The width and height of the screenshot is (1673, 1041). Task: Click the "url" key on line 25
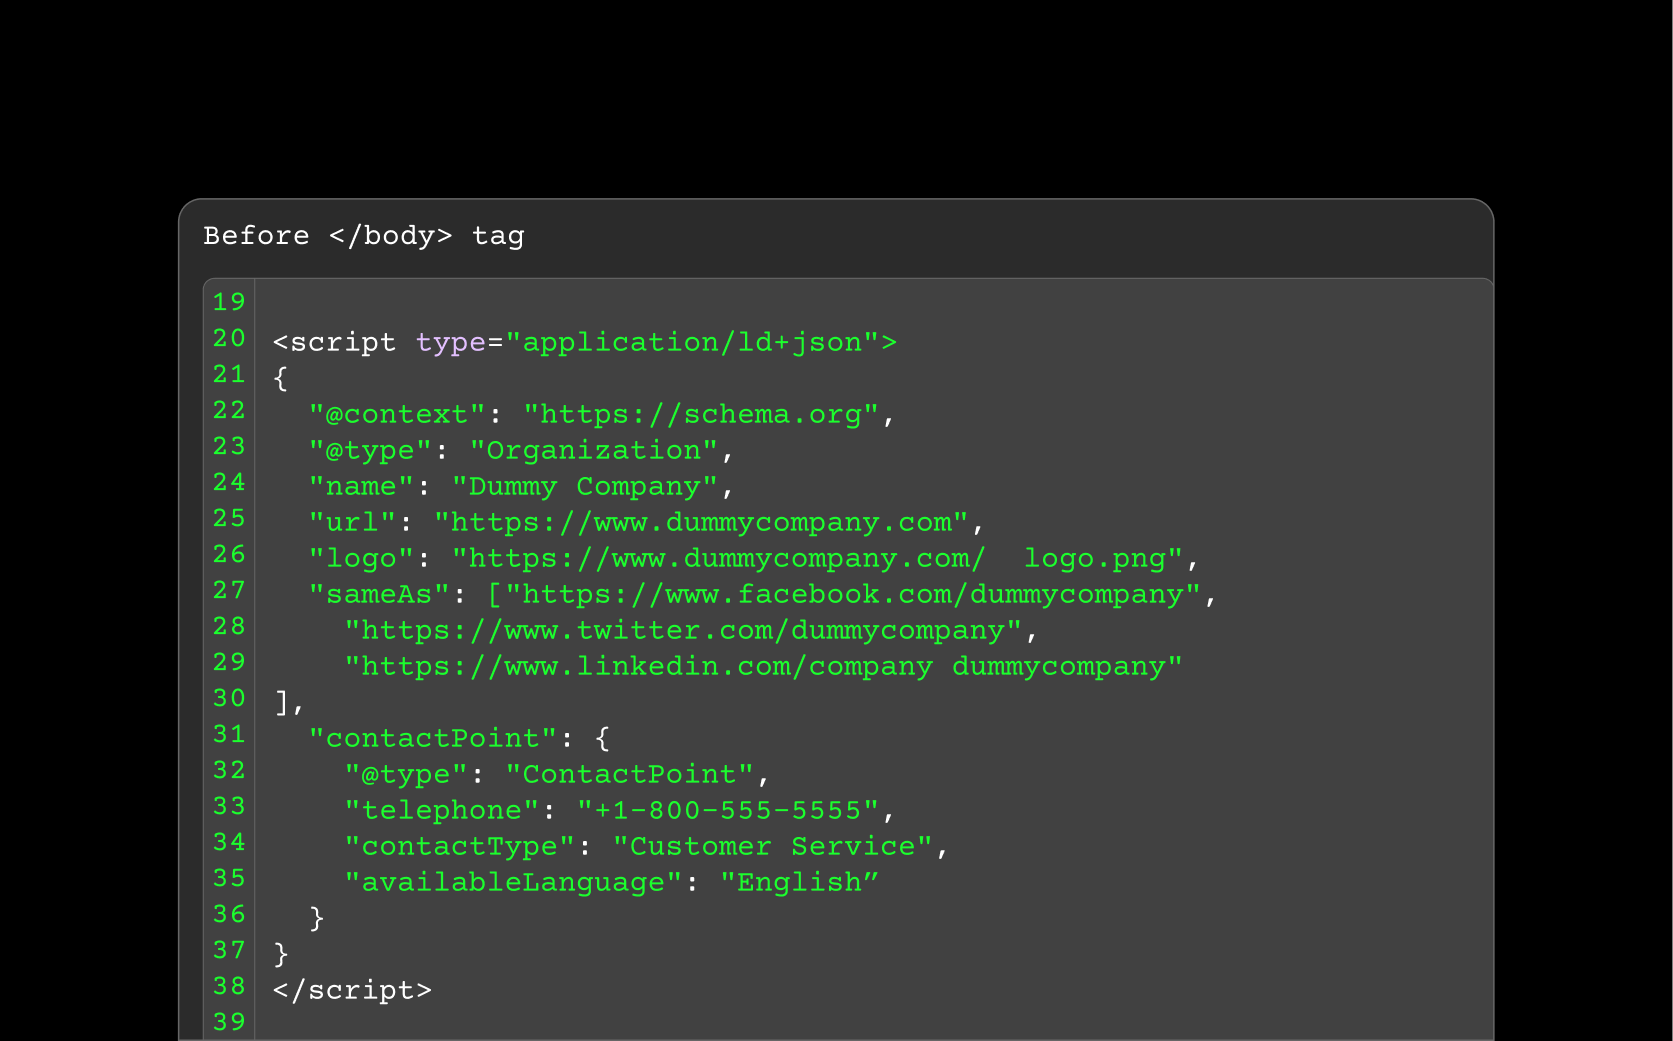pos(352,523)
